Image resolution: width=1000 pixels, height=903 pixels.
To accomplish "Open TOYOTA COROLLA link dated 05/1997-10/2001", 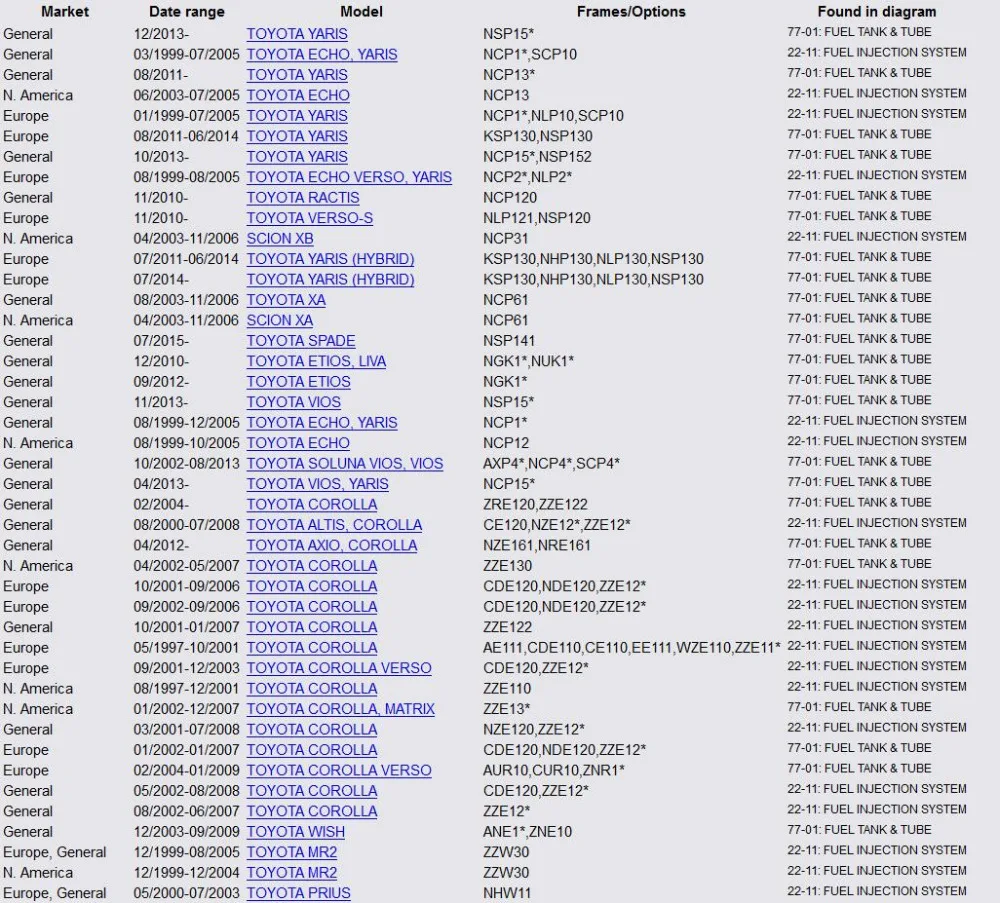I will pos(312,647).
